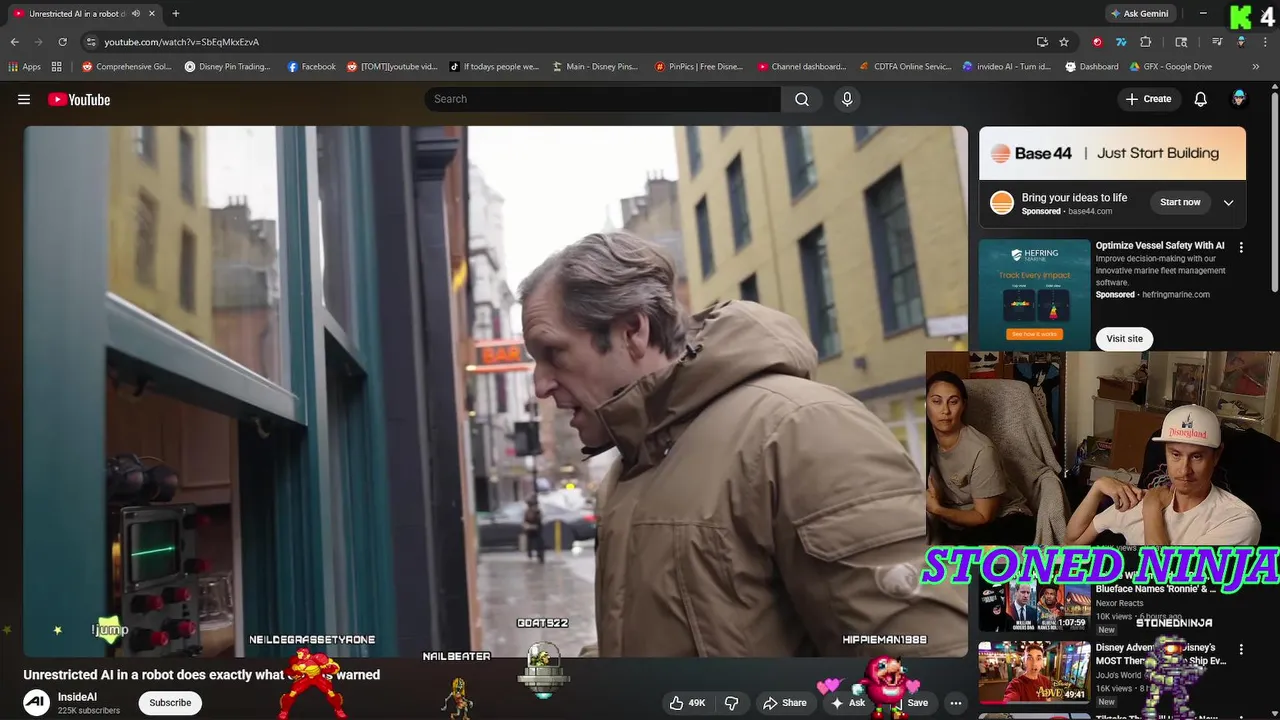Click the Ask button under video
The image size is (1280, 720).
[x=848, y=703]
